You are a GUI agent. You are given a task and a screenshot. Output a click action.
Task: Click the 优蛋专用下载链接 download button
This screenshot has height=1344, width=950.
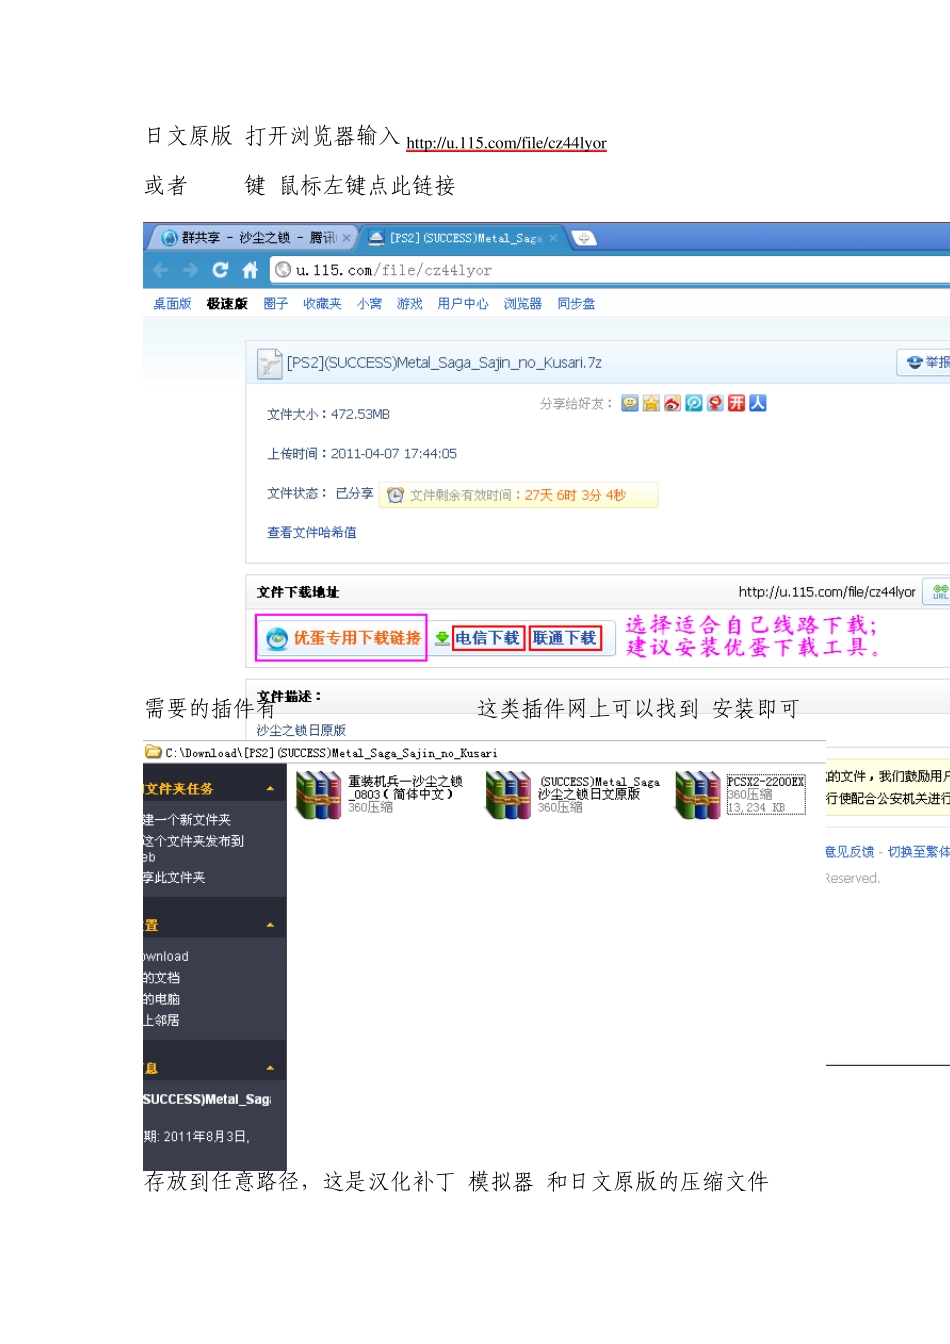(x=342, y=638)
